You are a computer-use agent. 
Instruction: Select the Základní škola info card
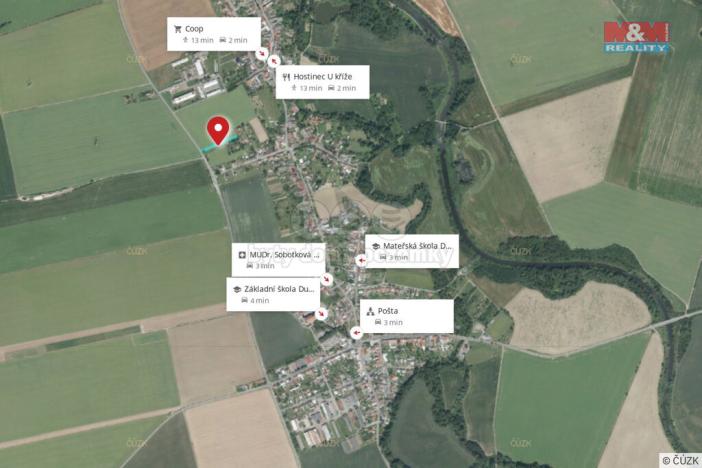coord(273,294)
